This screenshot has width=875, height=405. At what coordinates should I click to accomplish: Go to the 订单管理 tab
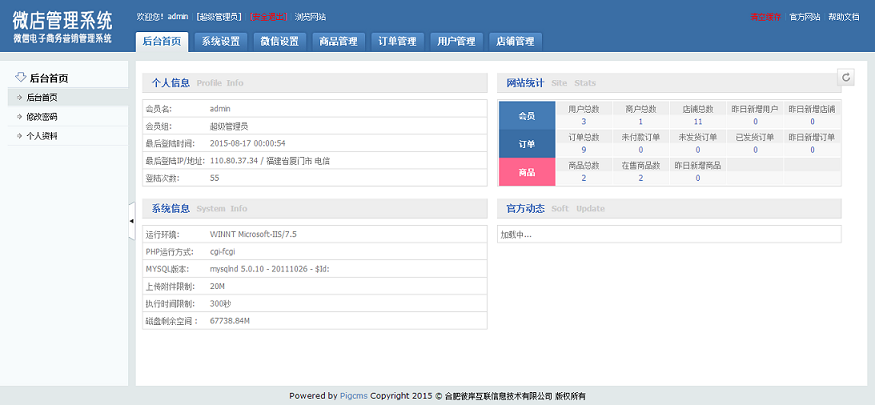pos(397,42)
